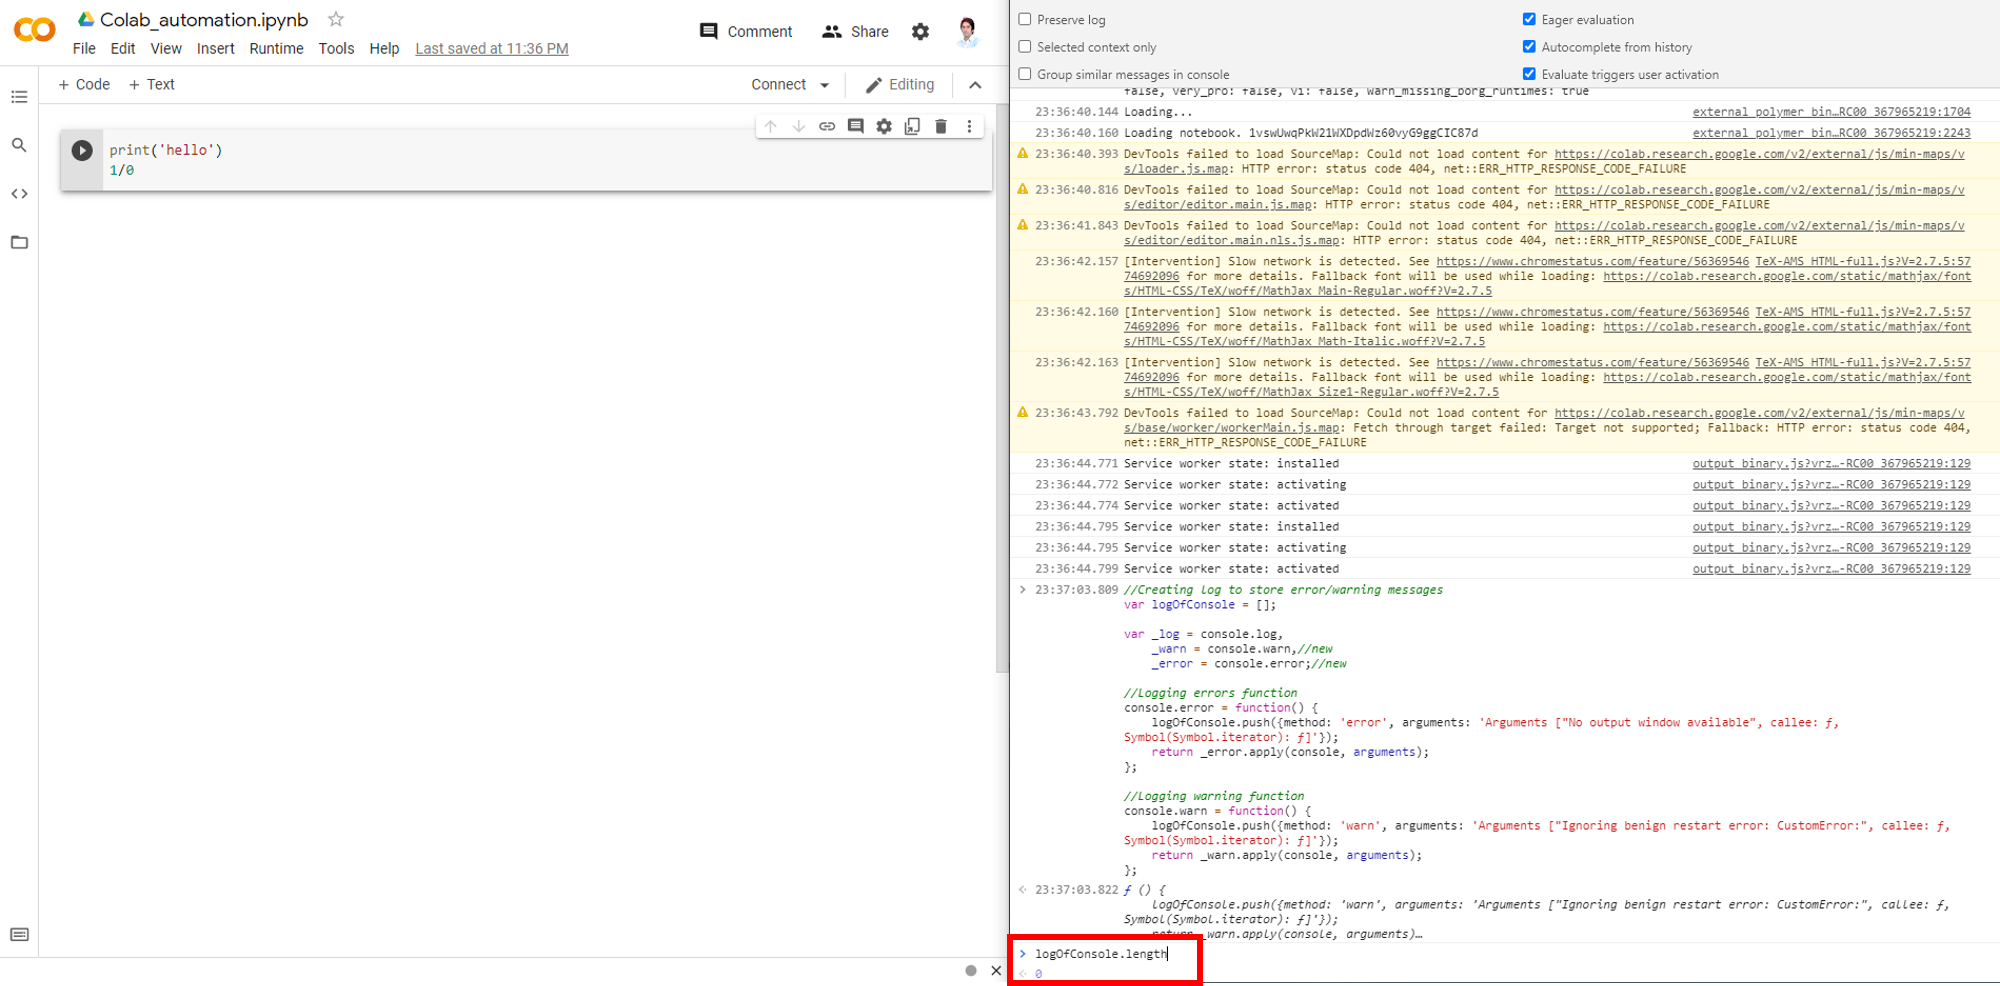2000x986 pixels.
Task: Delete the current cell using the trash icon
Action: [940, 126]
